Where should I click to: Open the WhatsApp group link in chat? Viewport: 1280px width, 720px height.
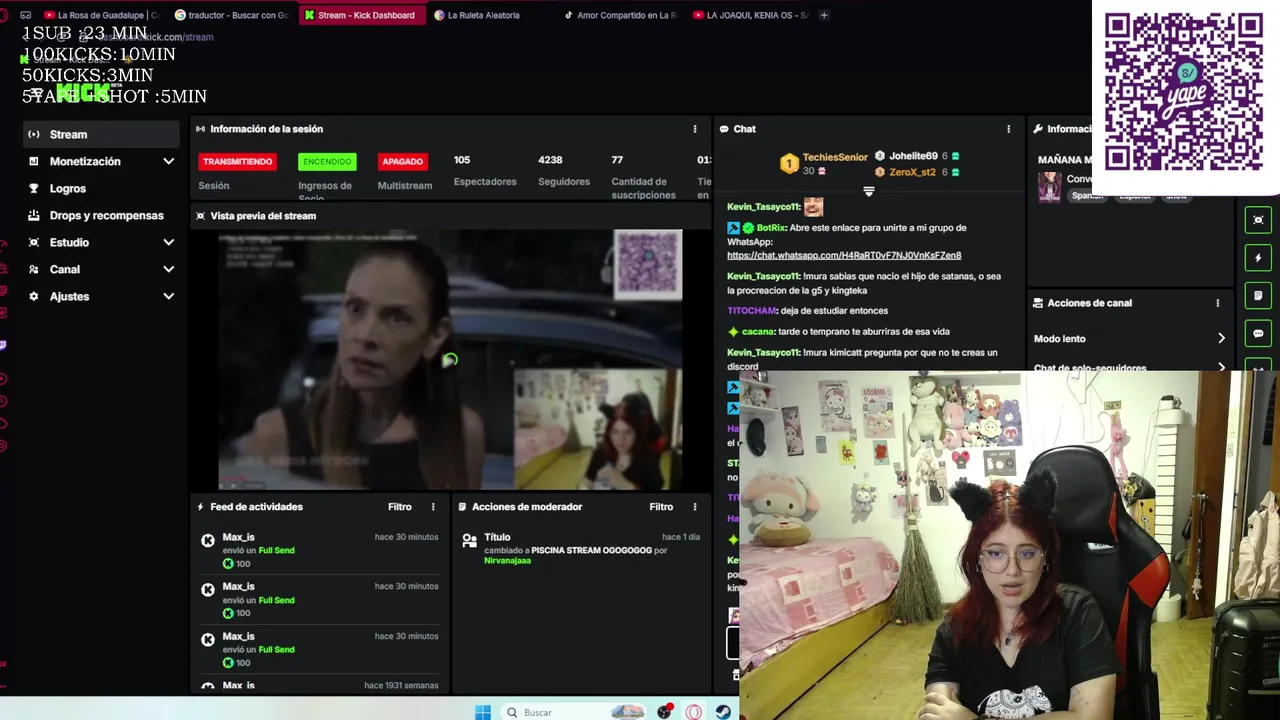844,256
